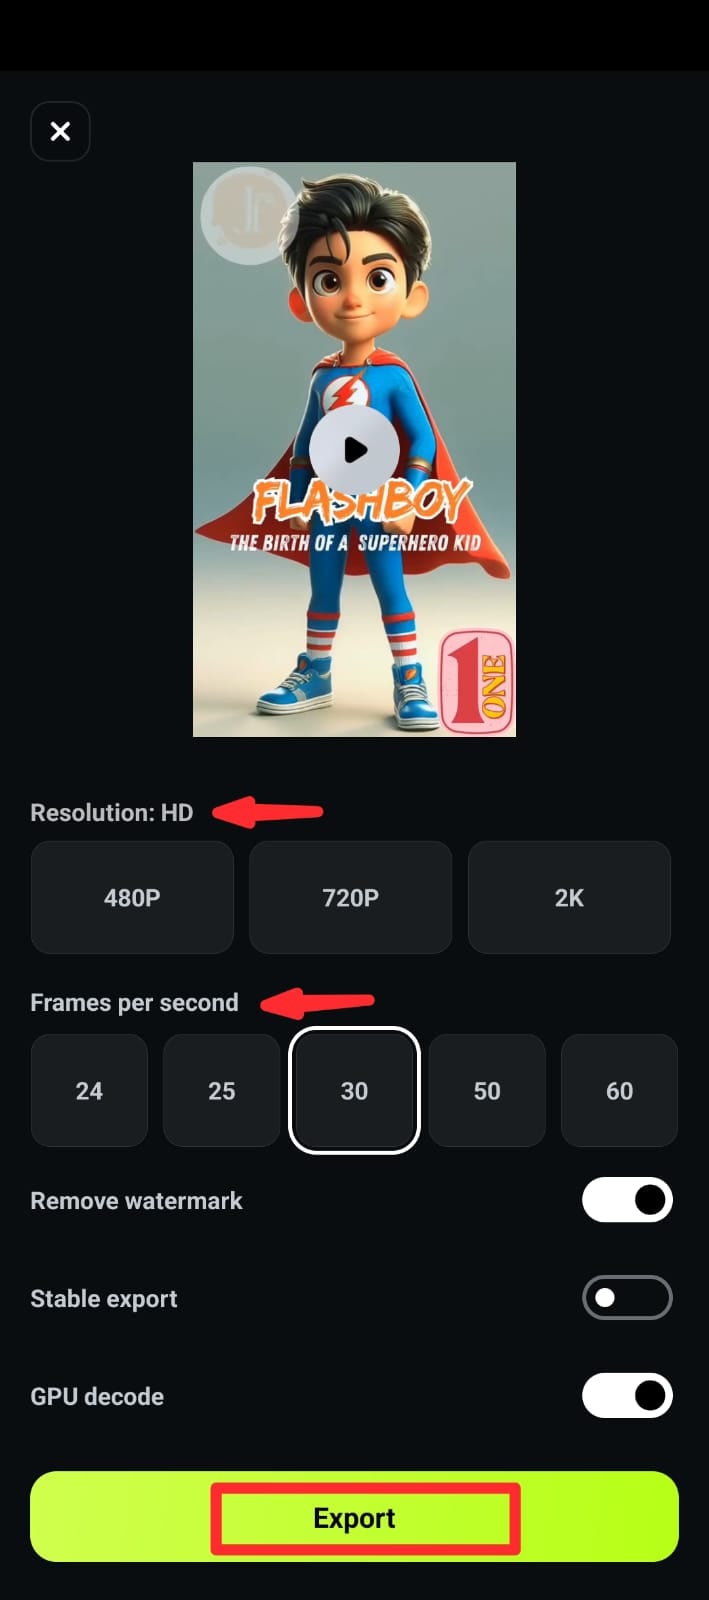Set frame rate to 24

[89, 1090]
